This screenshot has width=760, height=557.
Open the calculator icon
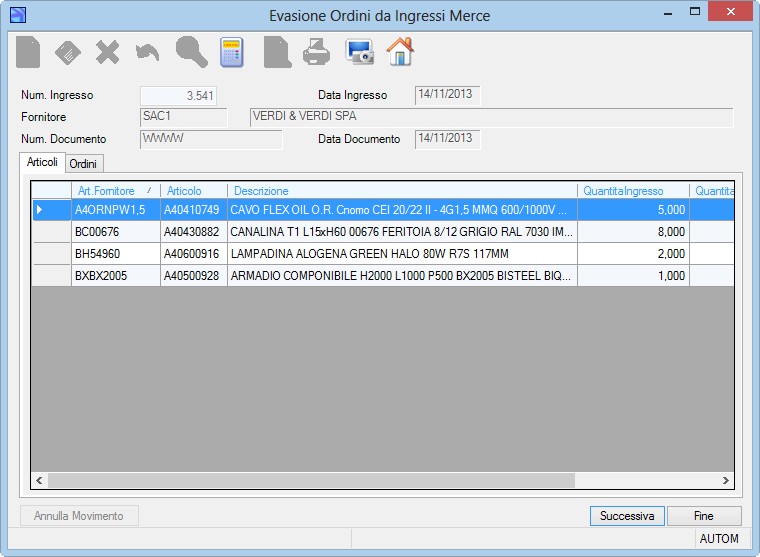click(232, 52)
